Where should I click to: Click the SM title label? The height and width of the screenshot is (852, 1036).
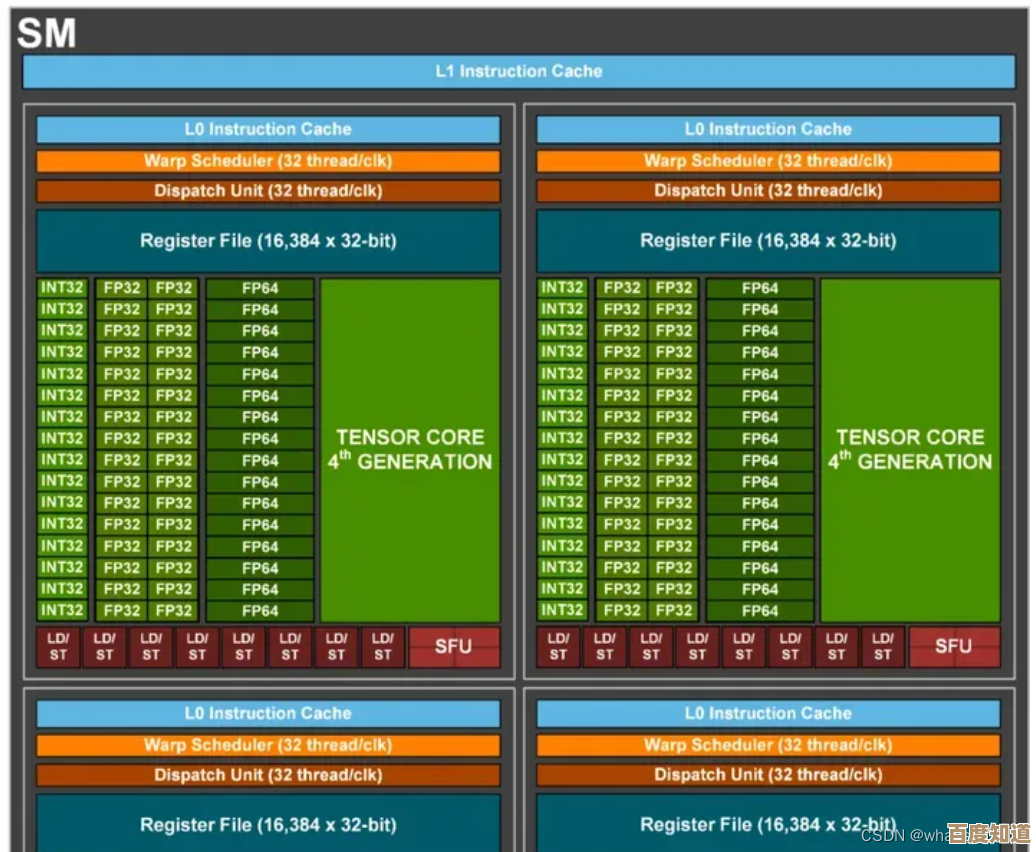tap(47, 34)
